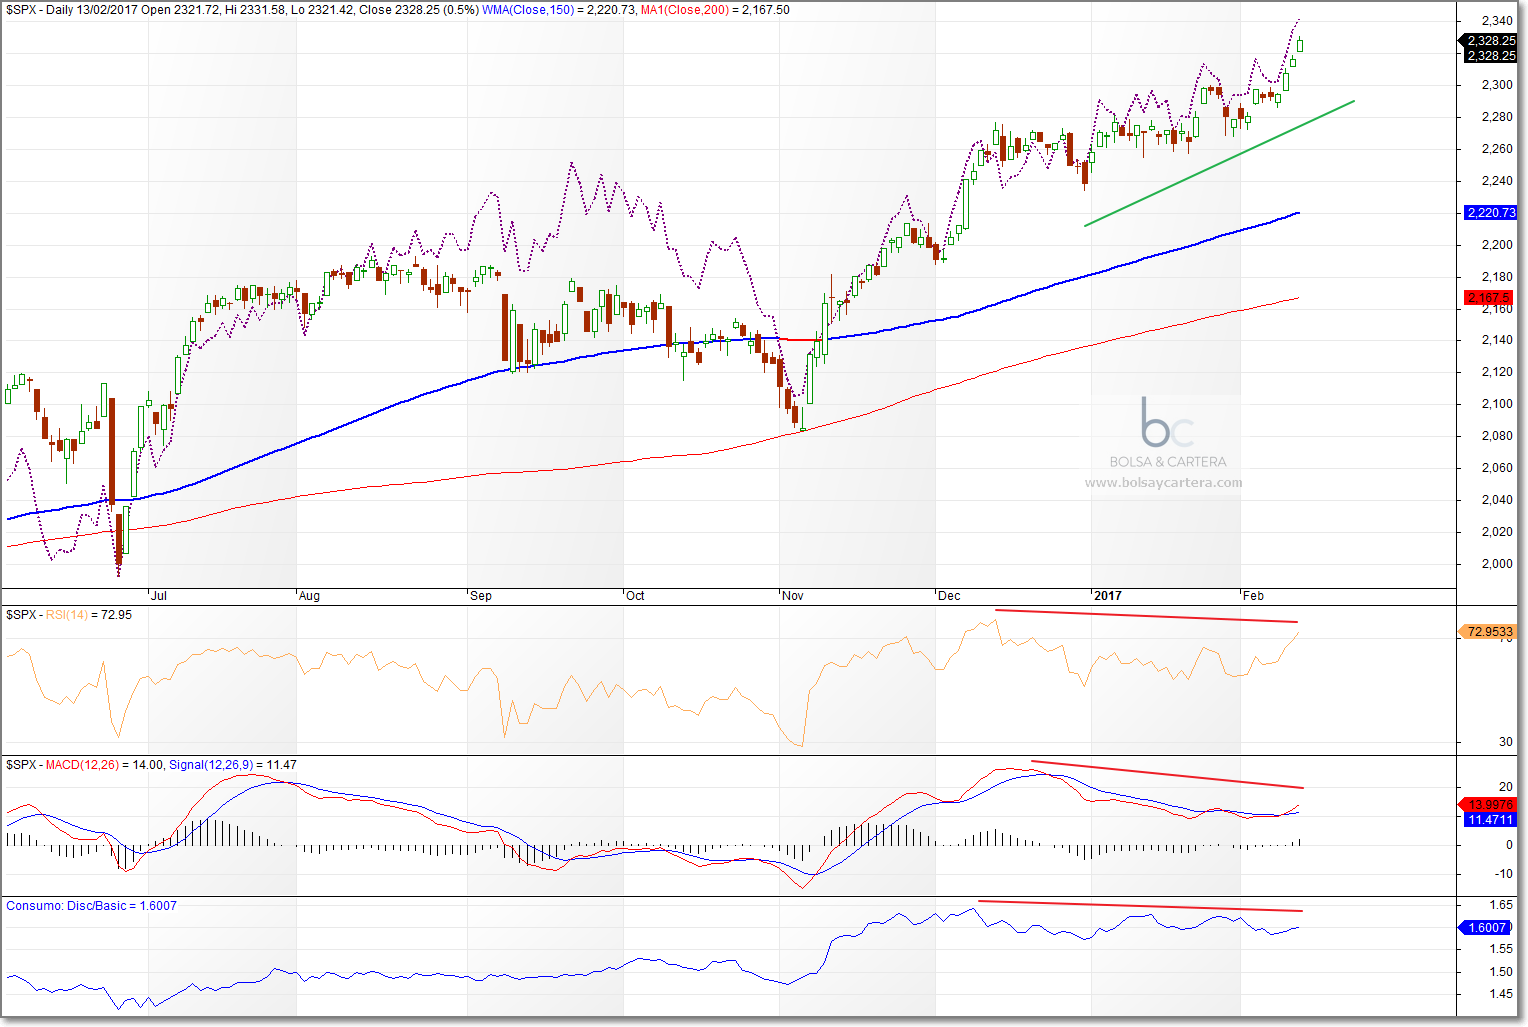This screenshot has height=1027, width=1528.
Task: Select the green ascending trendline on the price chart
Action: click(1220, 163)
